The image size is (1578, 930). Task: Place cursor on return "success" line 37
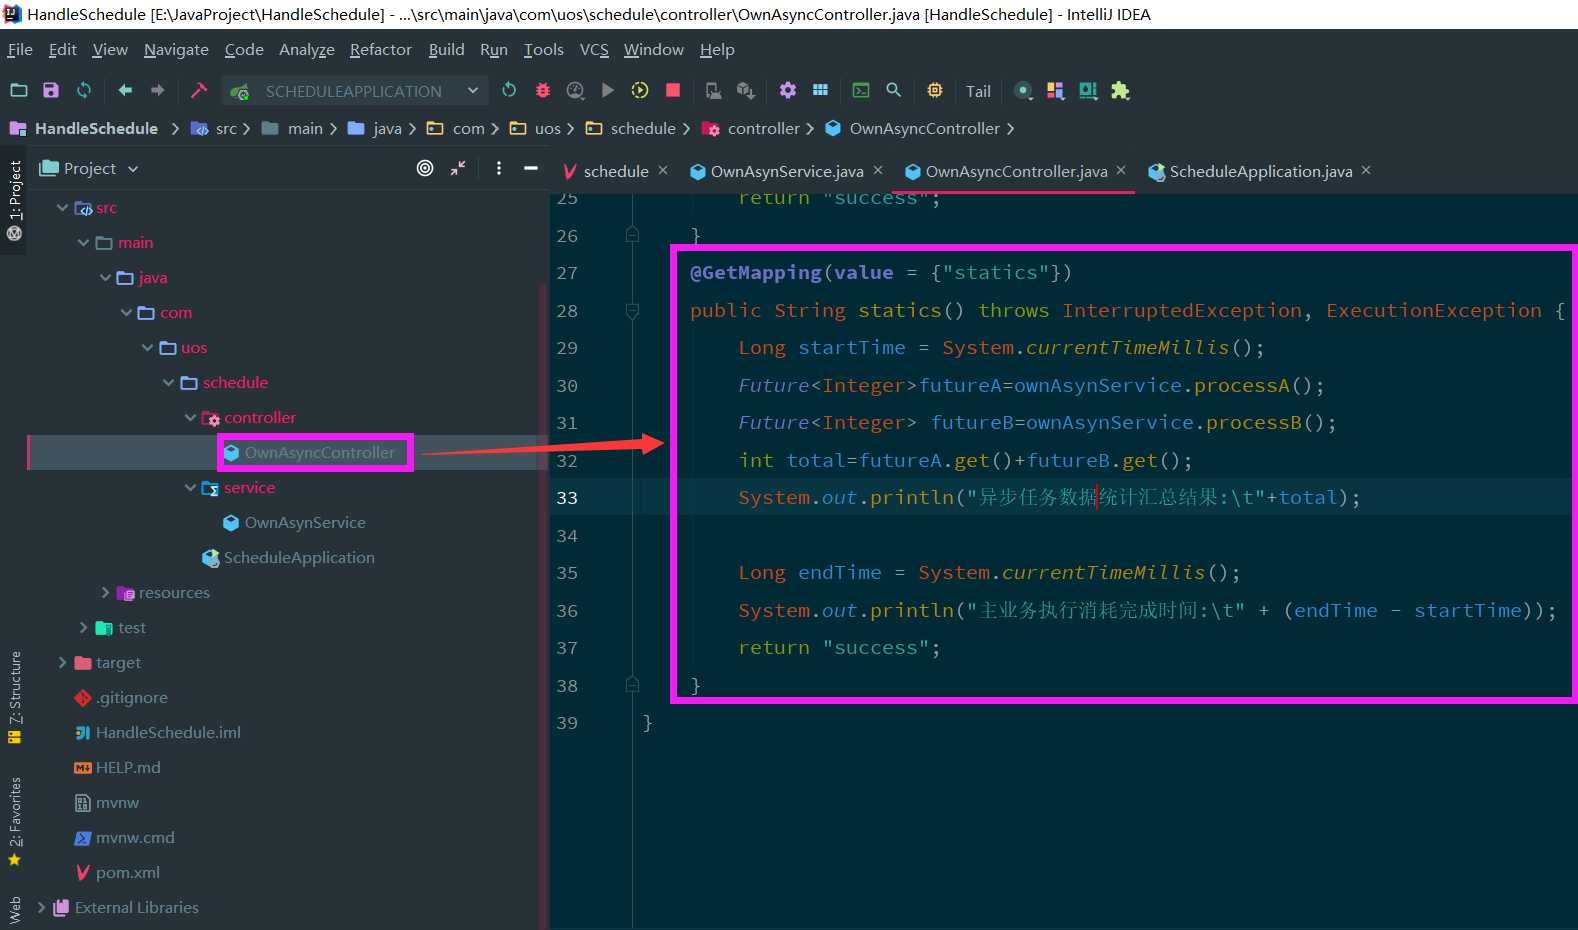coord(839,648)
